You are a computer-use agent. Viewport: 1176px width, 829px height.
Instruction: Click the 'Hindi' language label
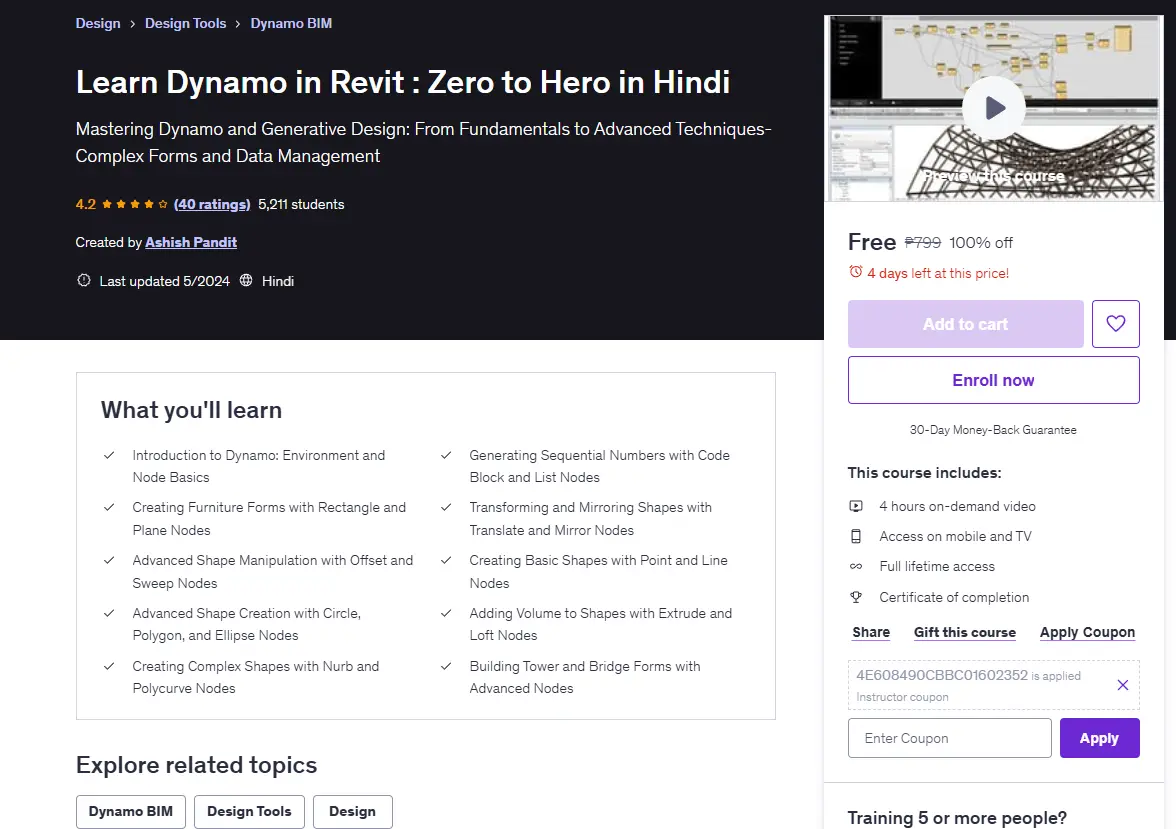tap(278, 281)
